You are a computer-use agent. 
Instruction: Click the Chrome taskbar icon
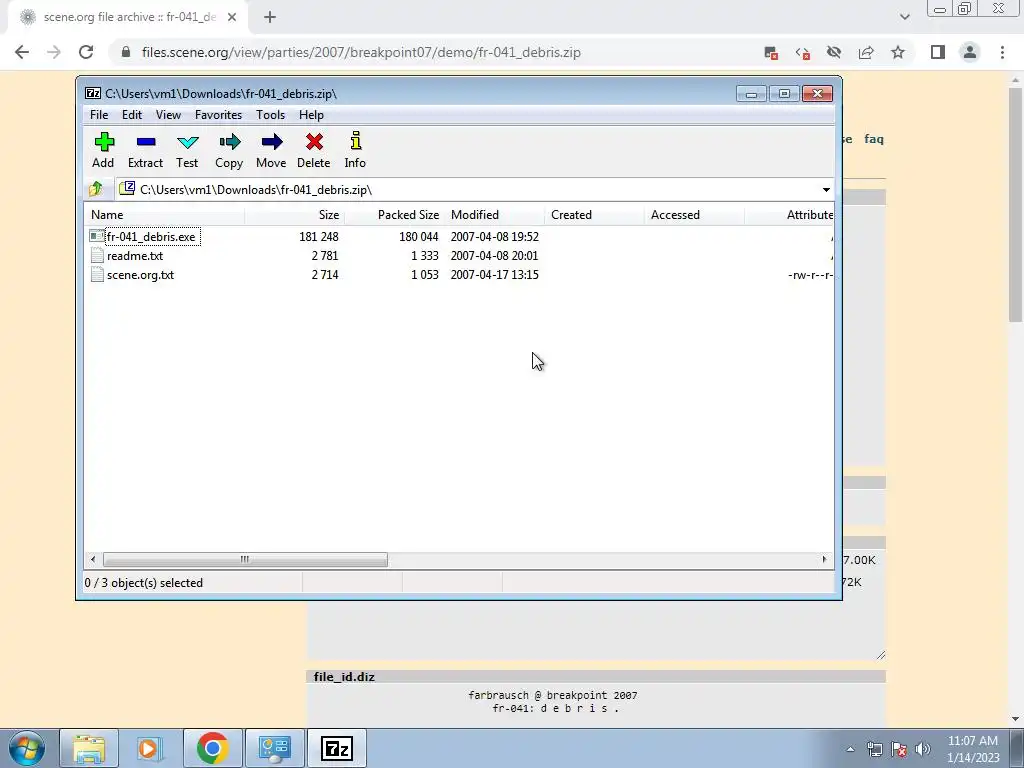(212, 748)
